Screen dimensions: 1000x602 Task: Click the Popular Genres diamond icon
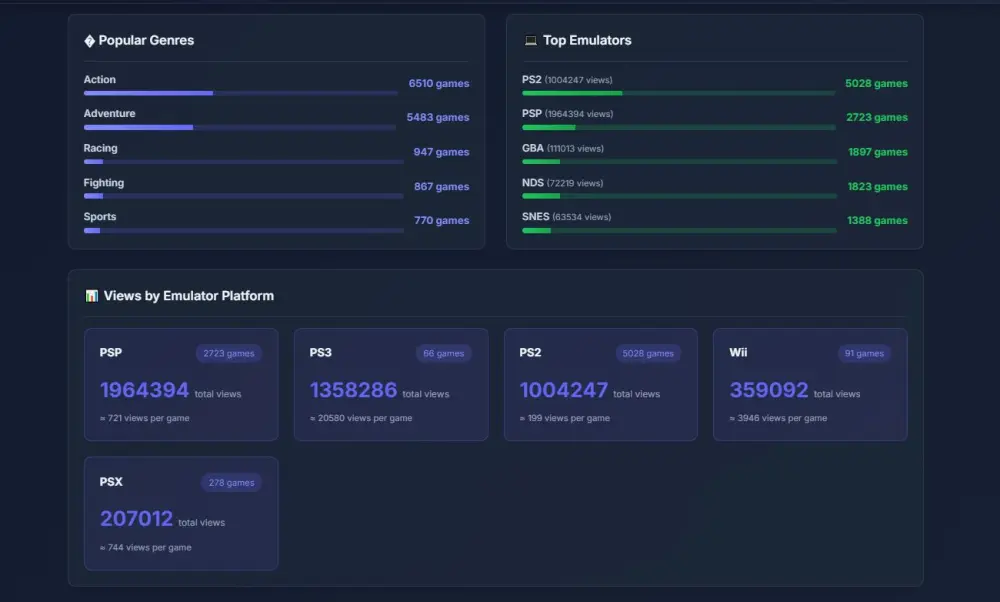[89, 41]
